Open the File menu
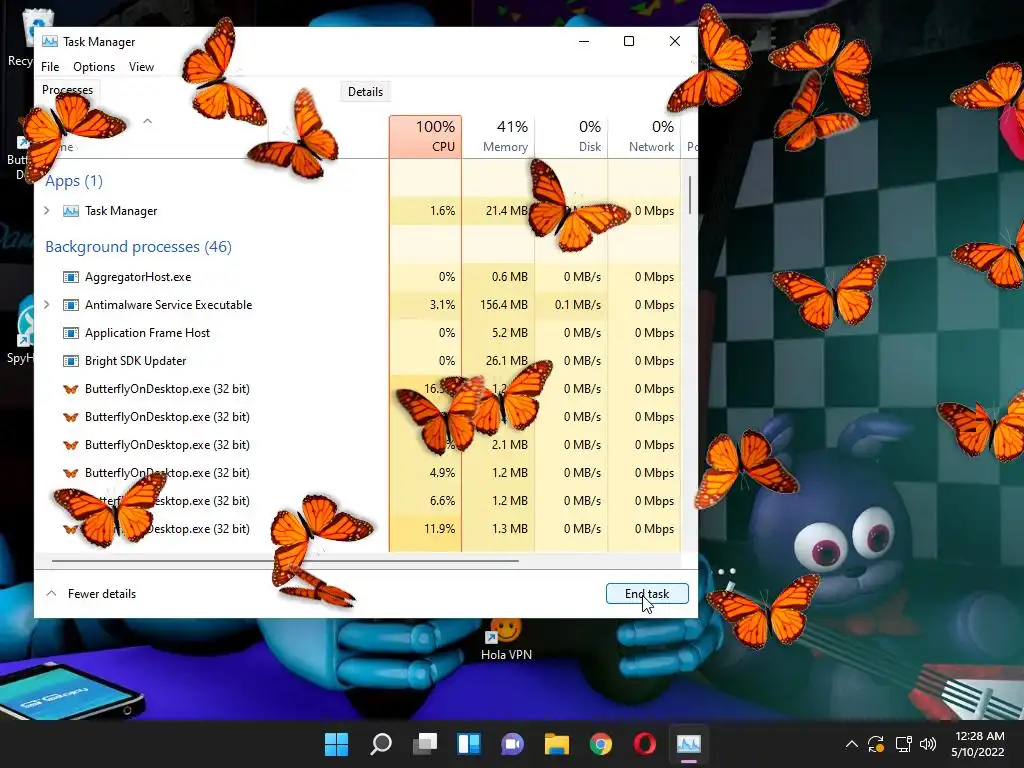This screenshot has height=768, width=1024. click(x=50, y=67)
